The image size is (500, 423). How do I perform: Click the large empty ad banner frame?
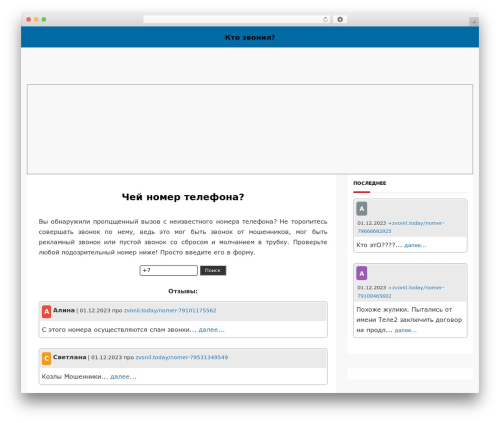coord(250,129)
